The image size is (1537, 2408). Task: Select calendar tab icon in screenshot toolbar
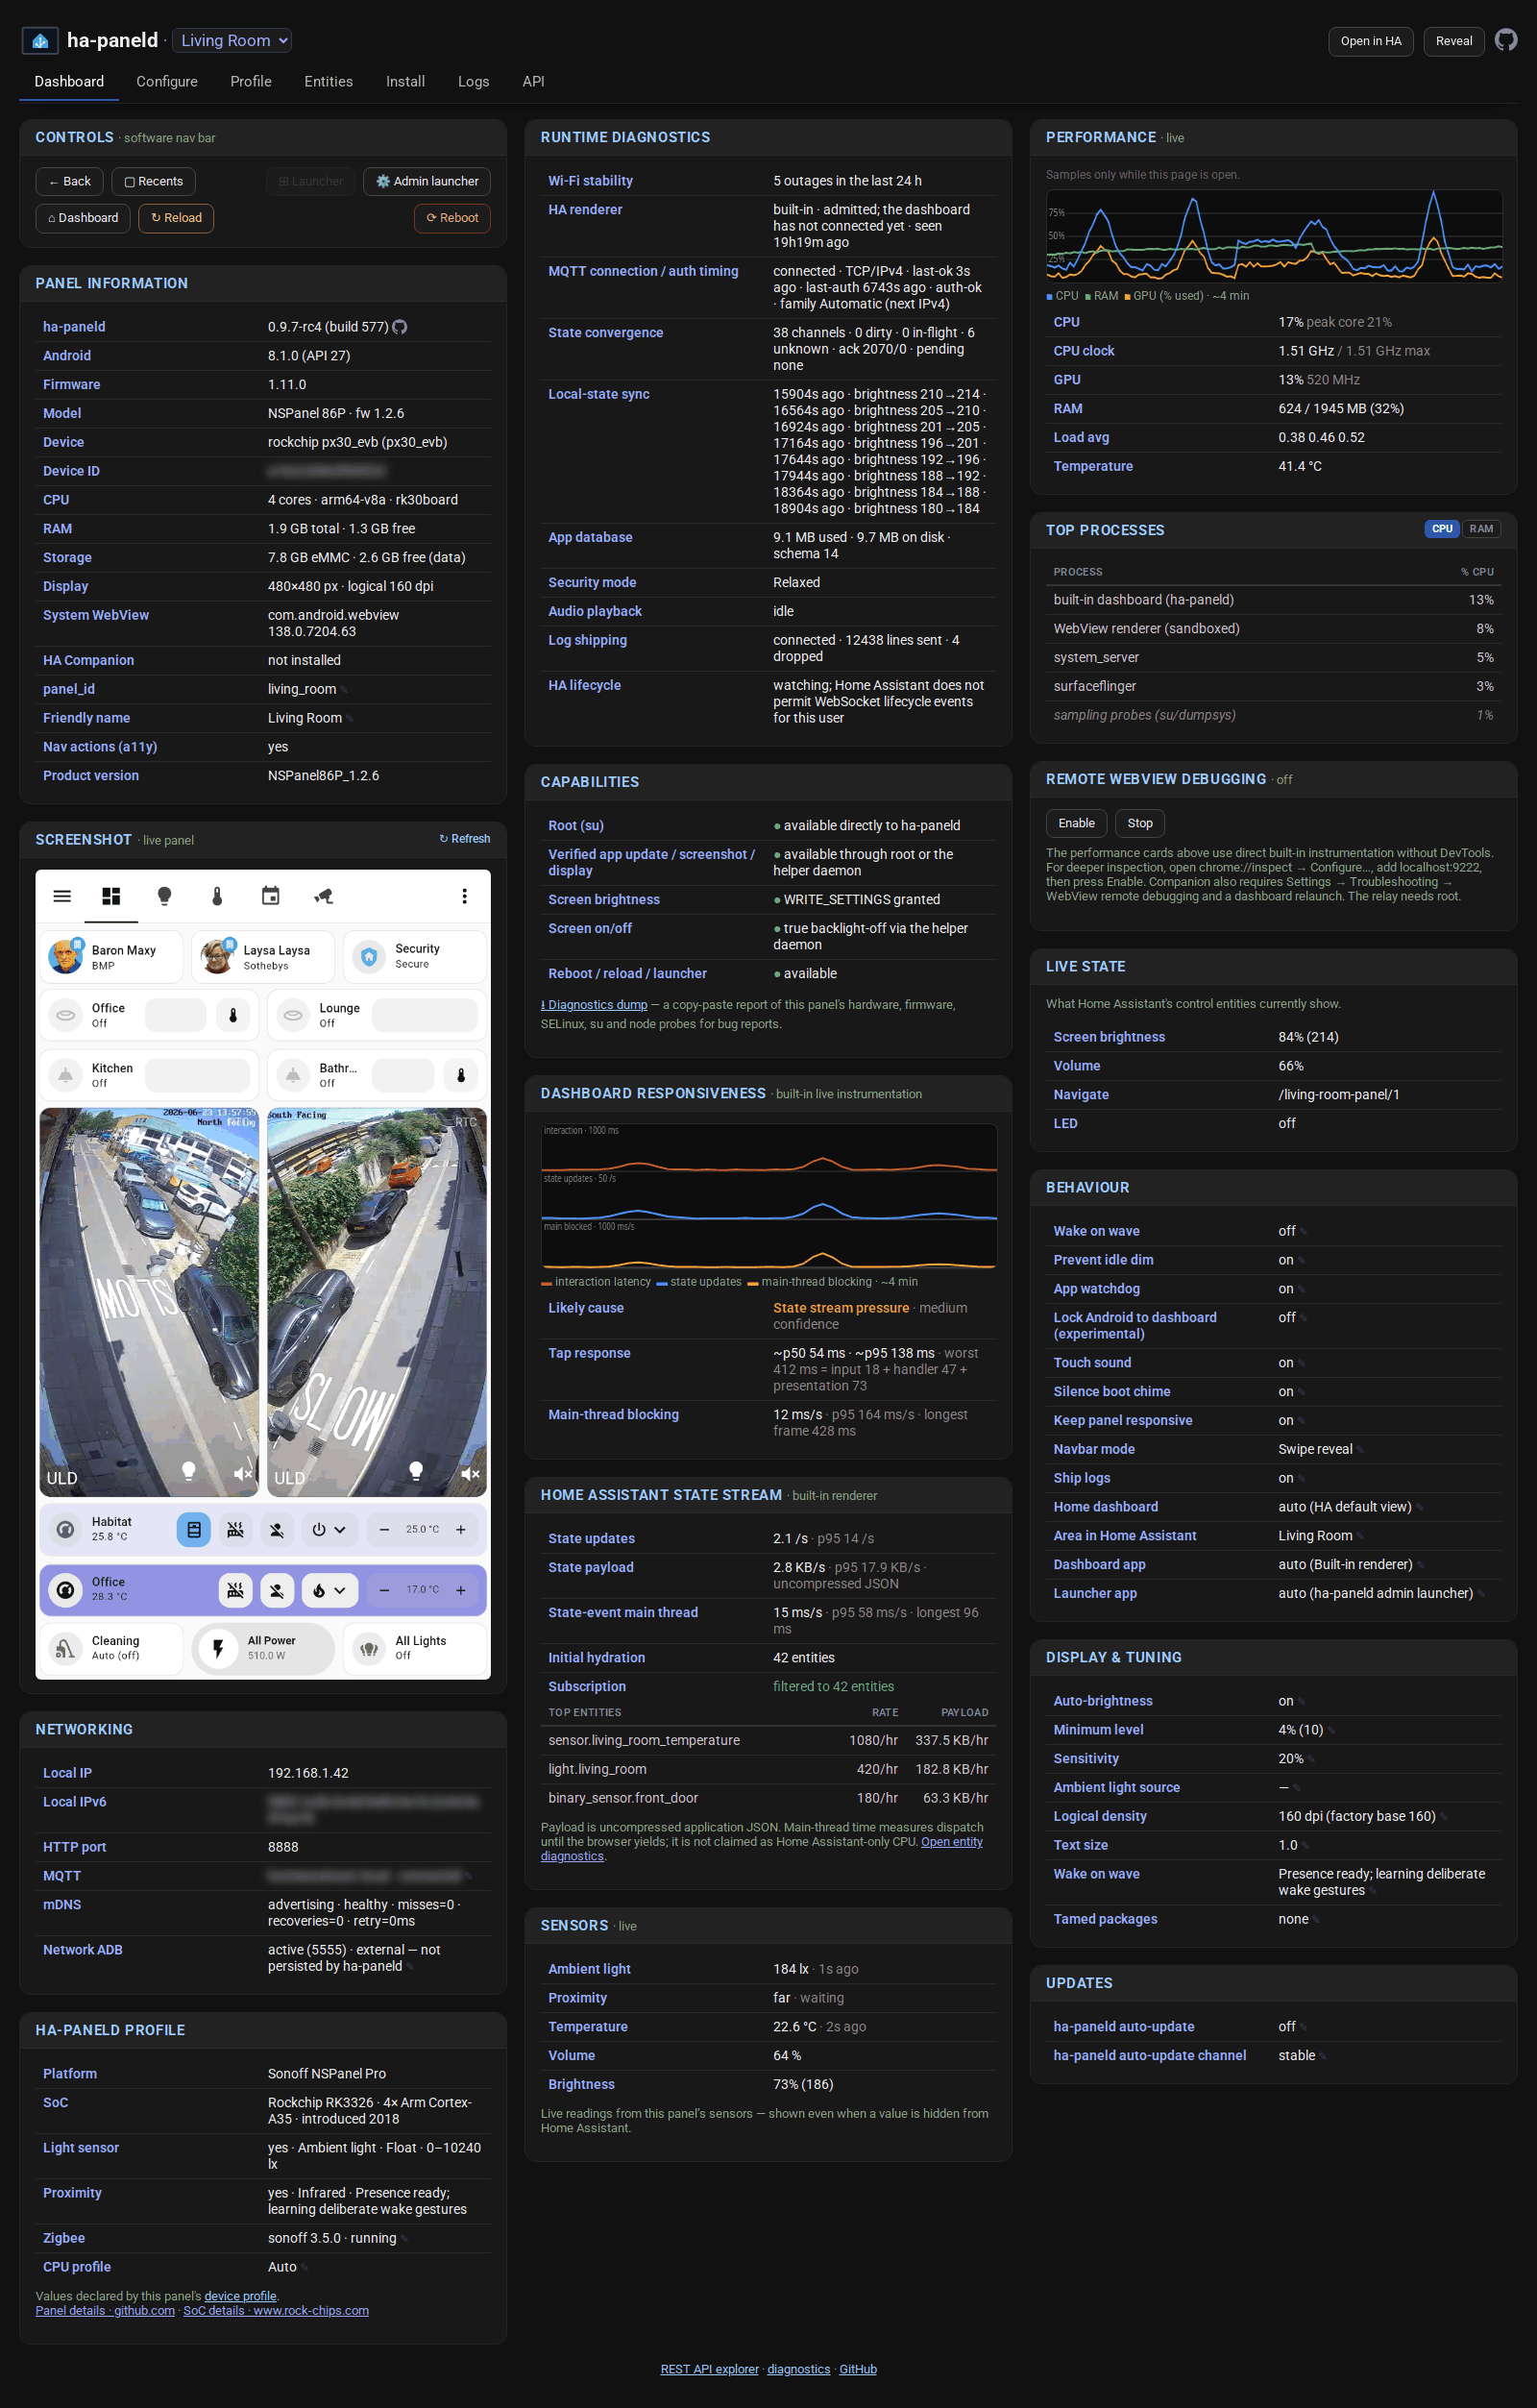270,896
